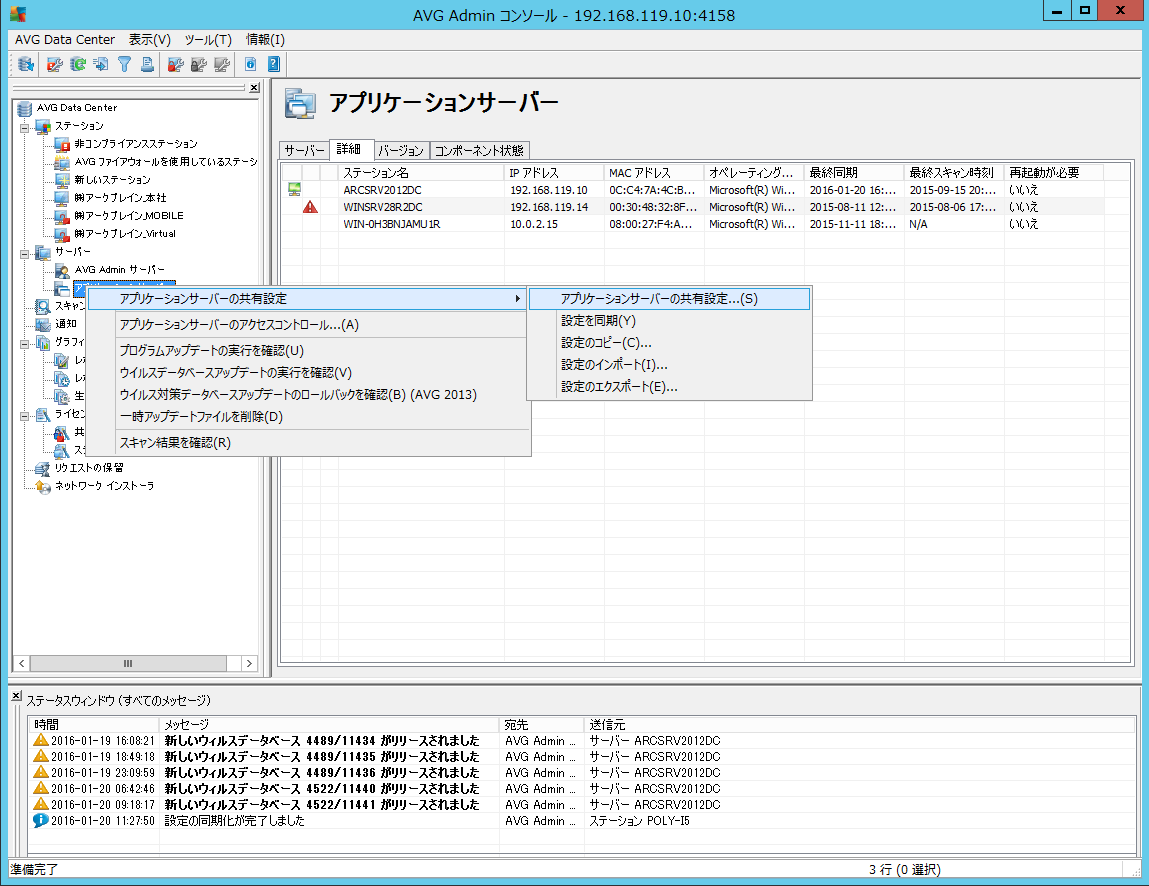
Task: Collapse the サーバー tree node
Action: pos(24,254)
